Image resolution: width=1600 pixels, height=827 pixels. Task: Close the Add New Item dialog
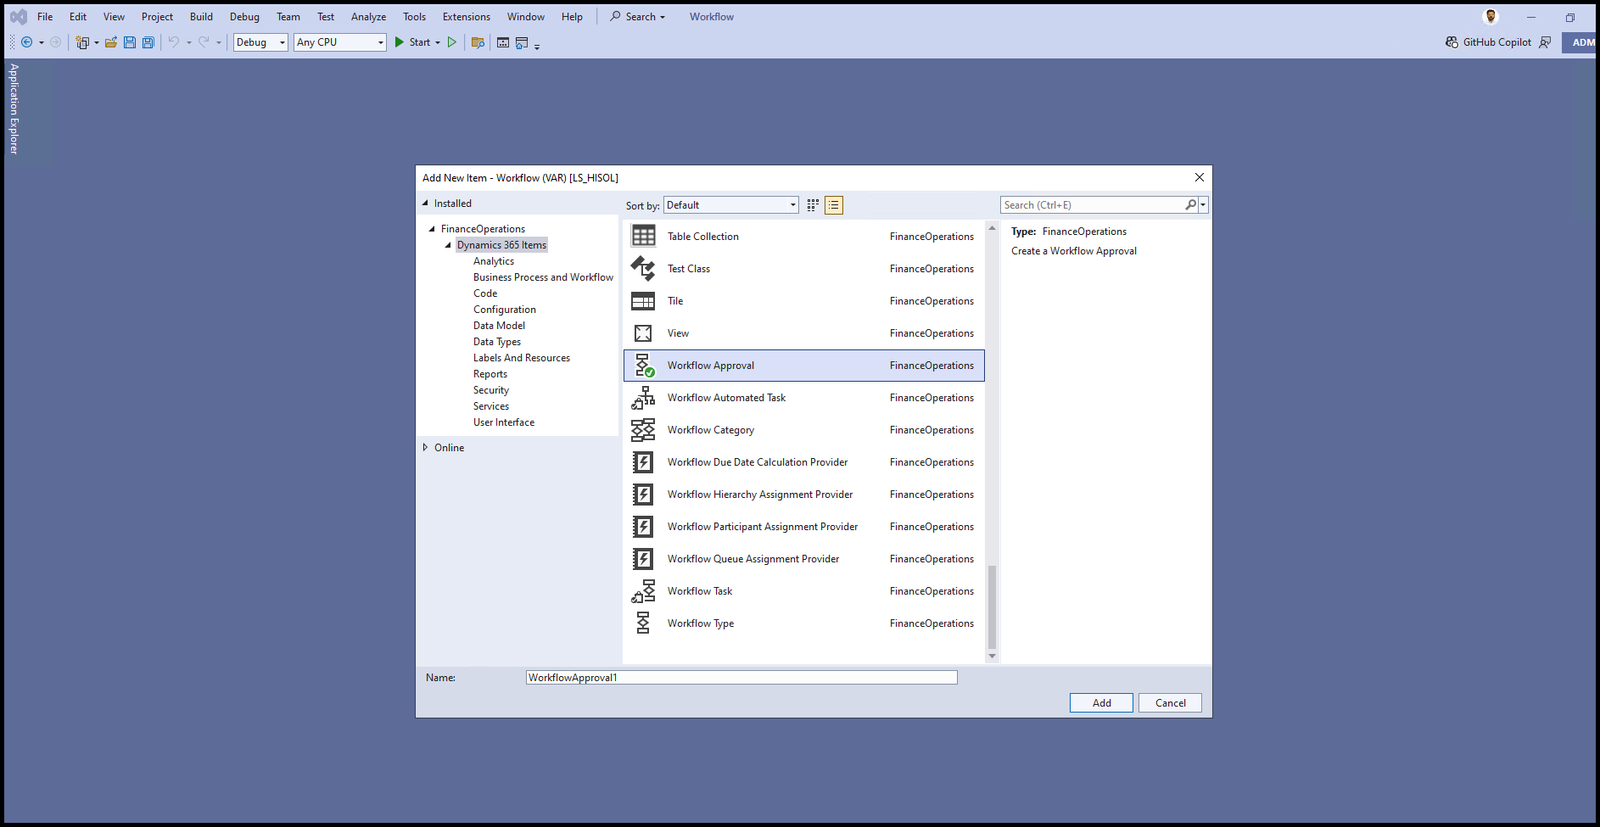pyautogui.click(x=1199, y=177)
